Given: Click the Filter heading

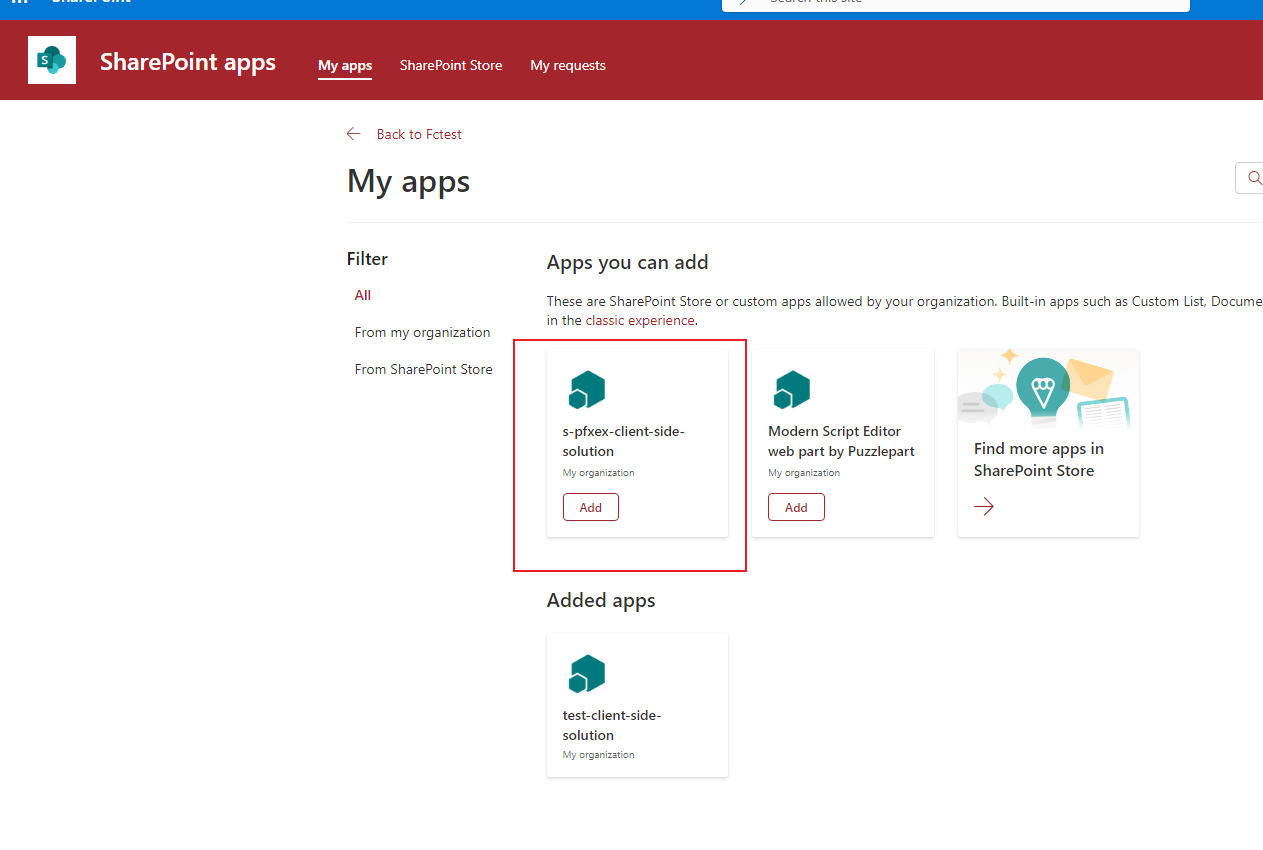Looking at the screenshot, I should [x=367, y=259].
